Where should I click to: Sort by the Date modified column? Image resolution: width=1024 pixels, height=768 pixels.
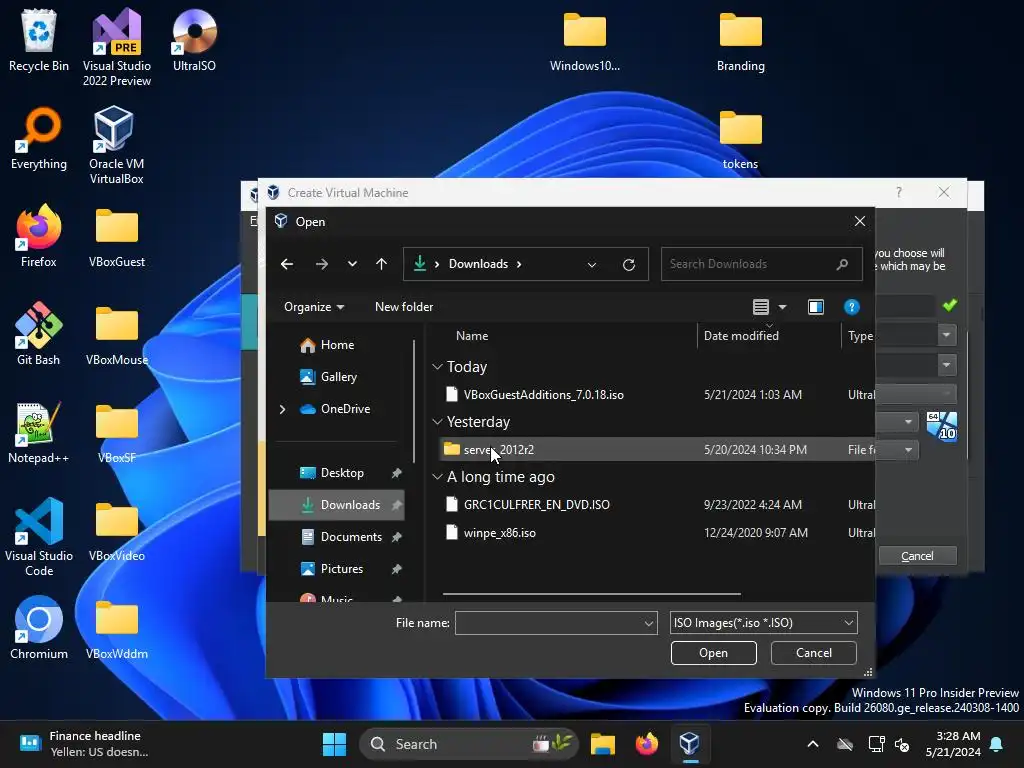coord(741,336)
